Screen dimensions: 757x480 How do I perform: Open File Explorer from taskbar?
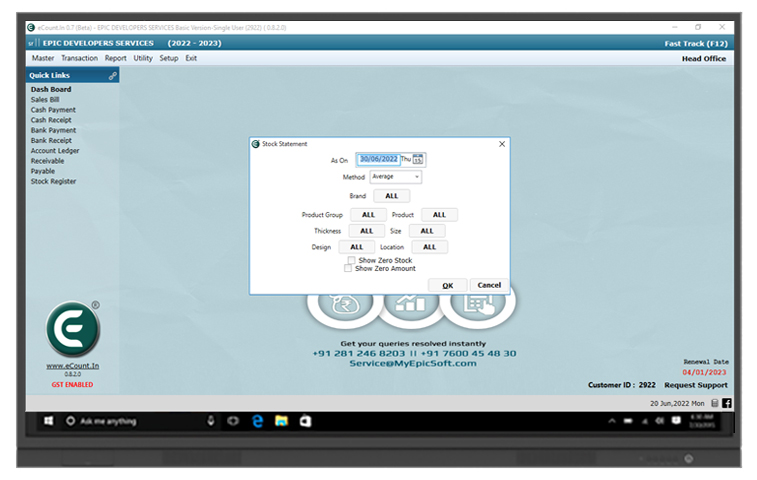281,421
